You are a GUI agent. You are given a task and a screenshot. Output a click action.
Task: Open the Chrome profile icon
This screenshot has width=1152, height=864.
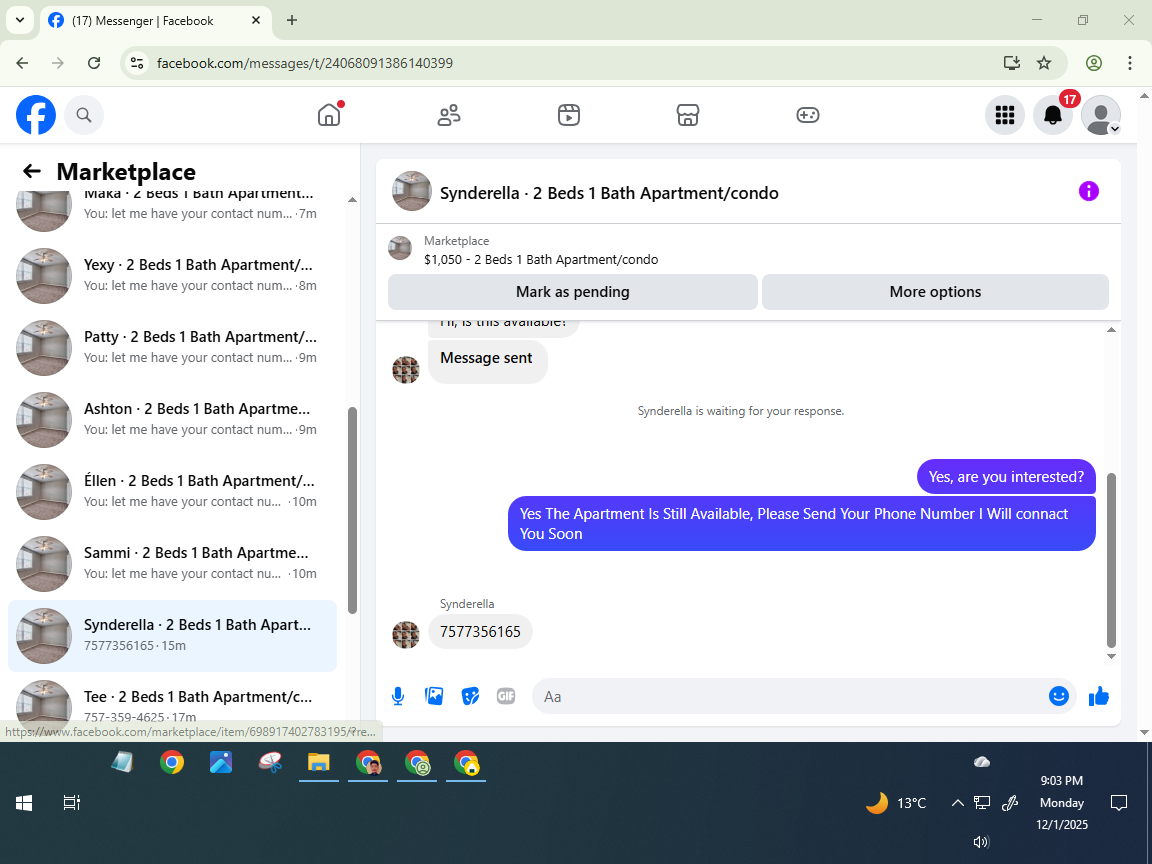[1094, 63]
